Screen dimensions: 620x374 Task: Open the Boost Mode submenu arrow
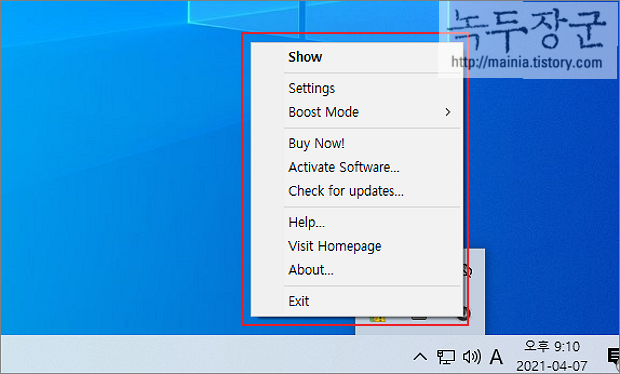tap(448, 112)
